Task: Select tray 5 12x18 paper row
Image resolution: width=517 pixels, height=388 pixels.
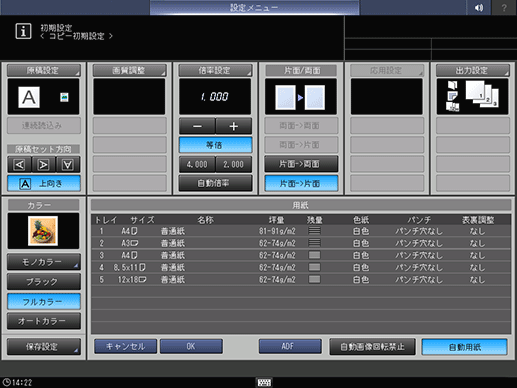Action: [301, 279]
